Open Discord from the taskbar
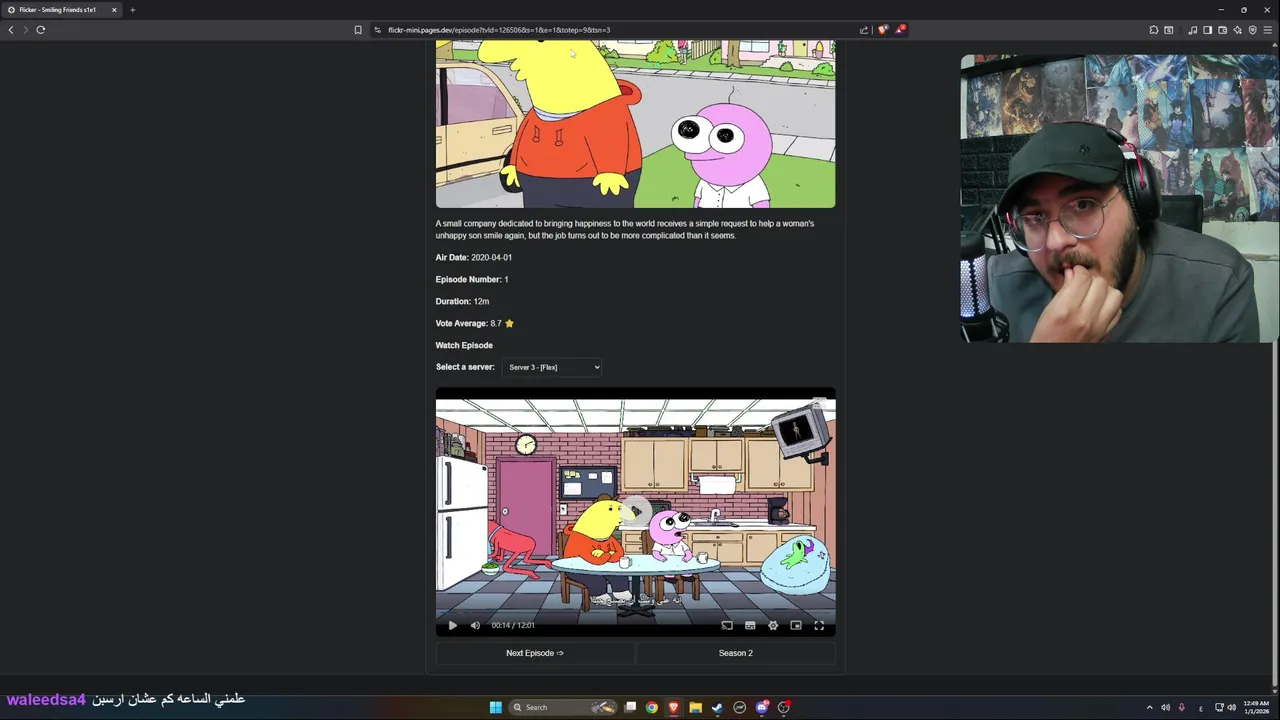This screenshot has width=1280, height=720. click(x=762, y=707)
